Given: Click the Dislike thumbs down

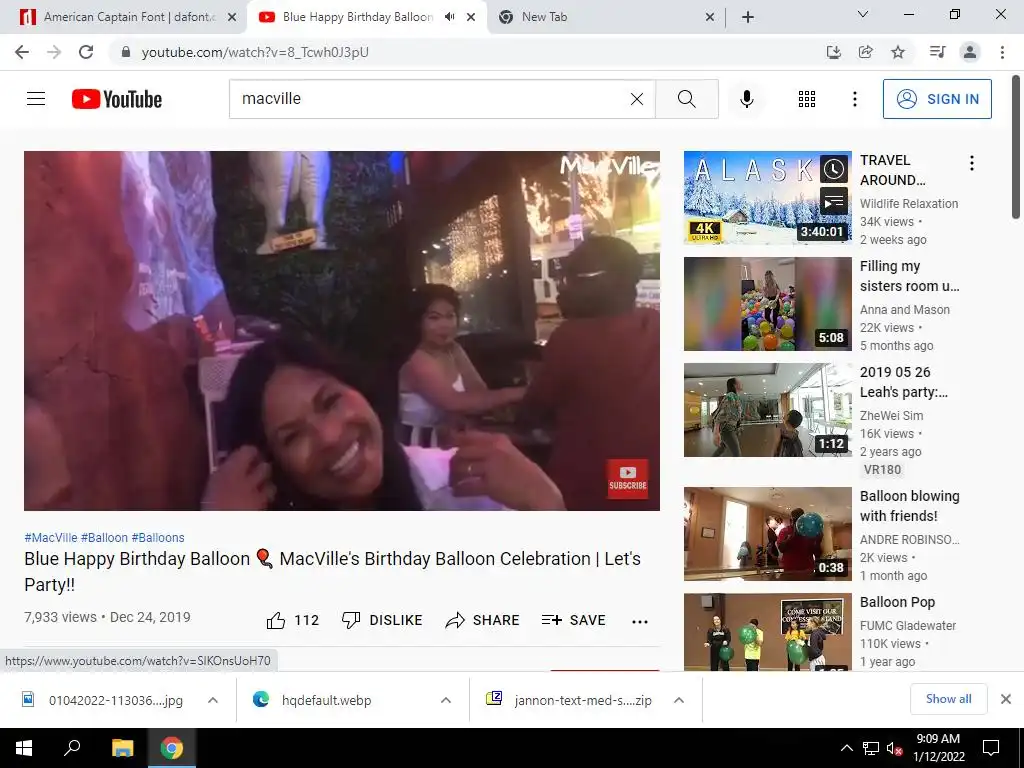Looking at the screenshot, I should click(382, 620).
